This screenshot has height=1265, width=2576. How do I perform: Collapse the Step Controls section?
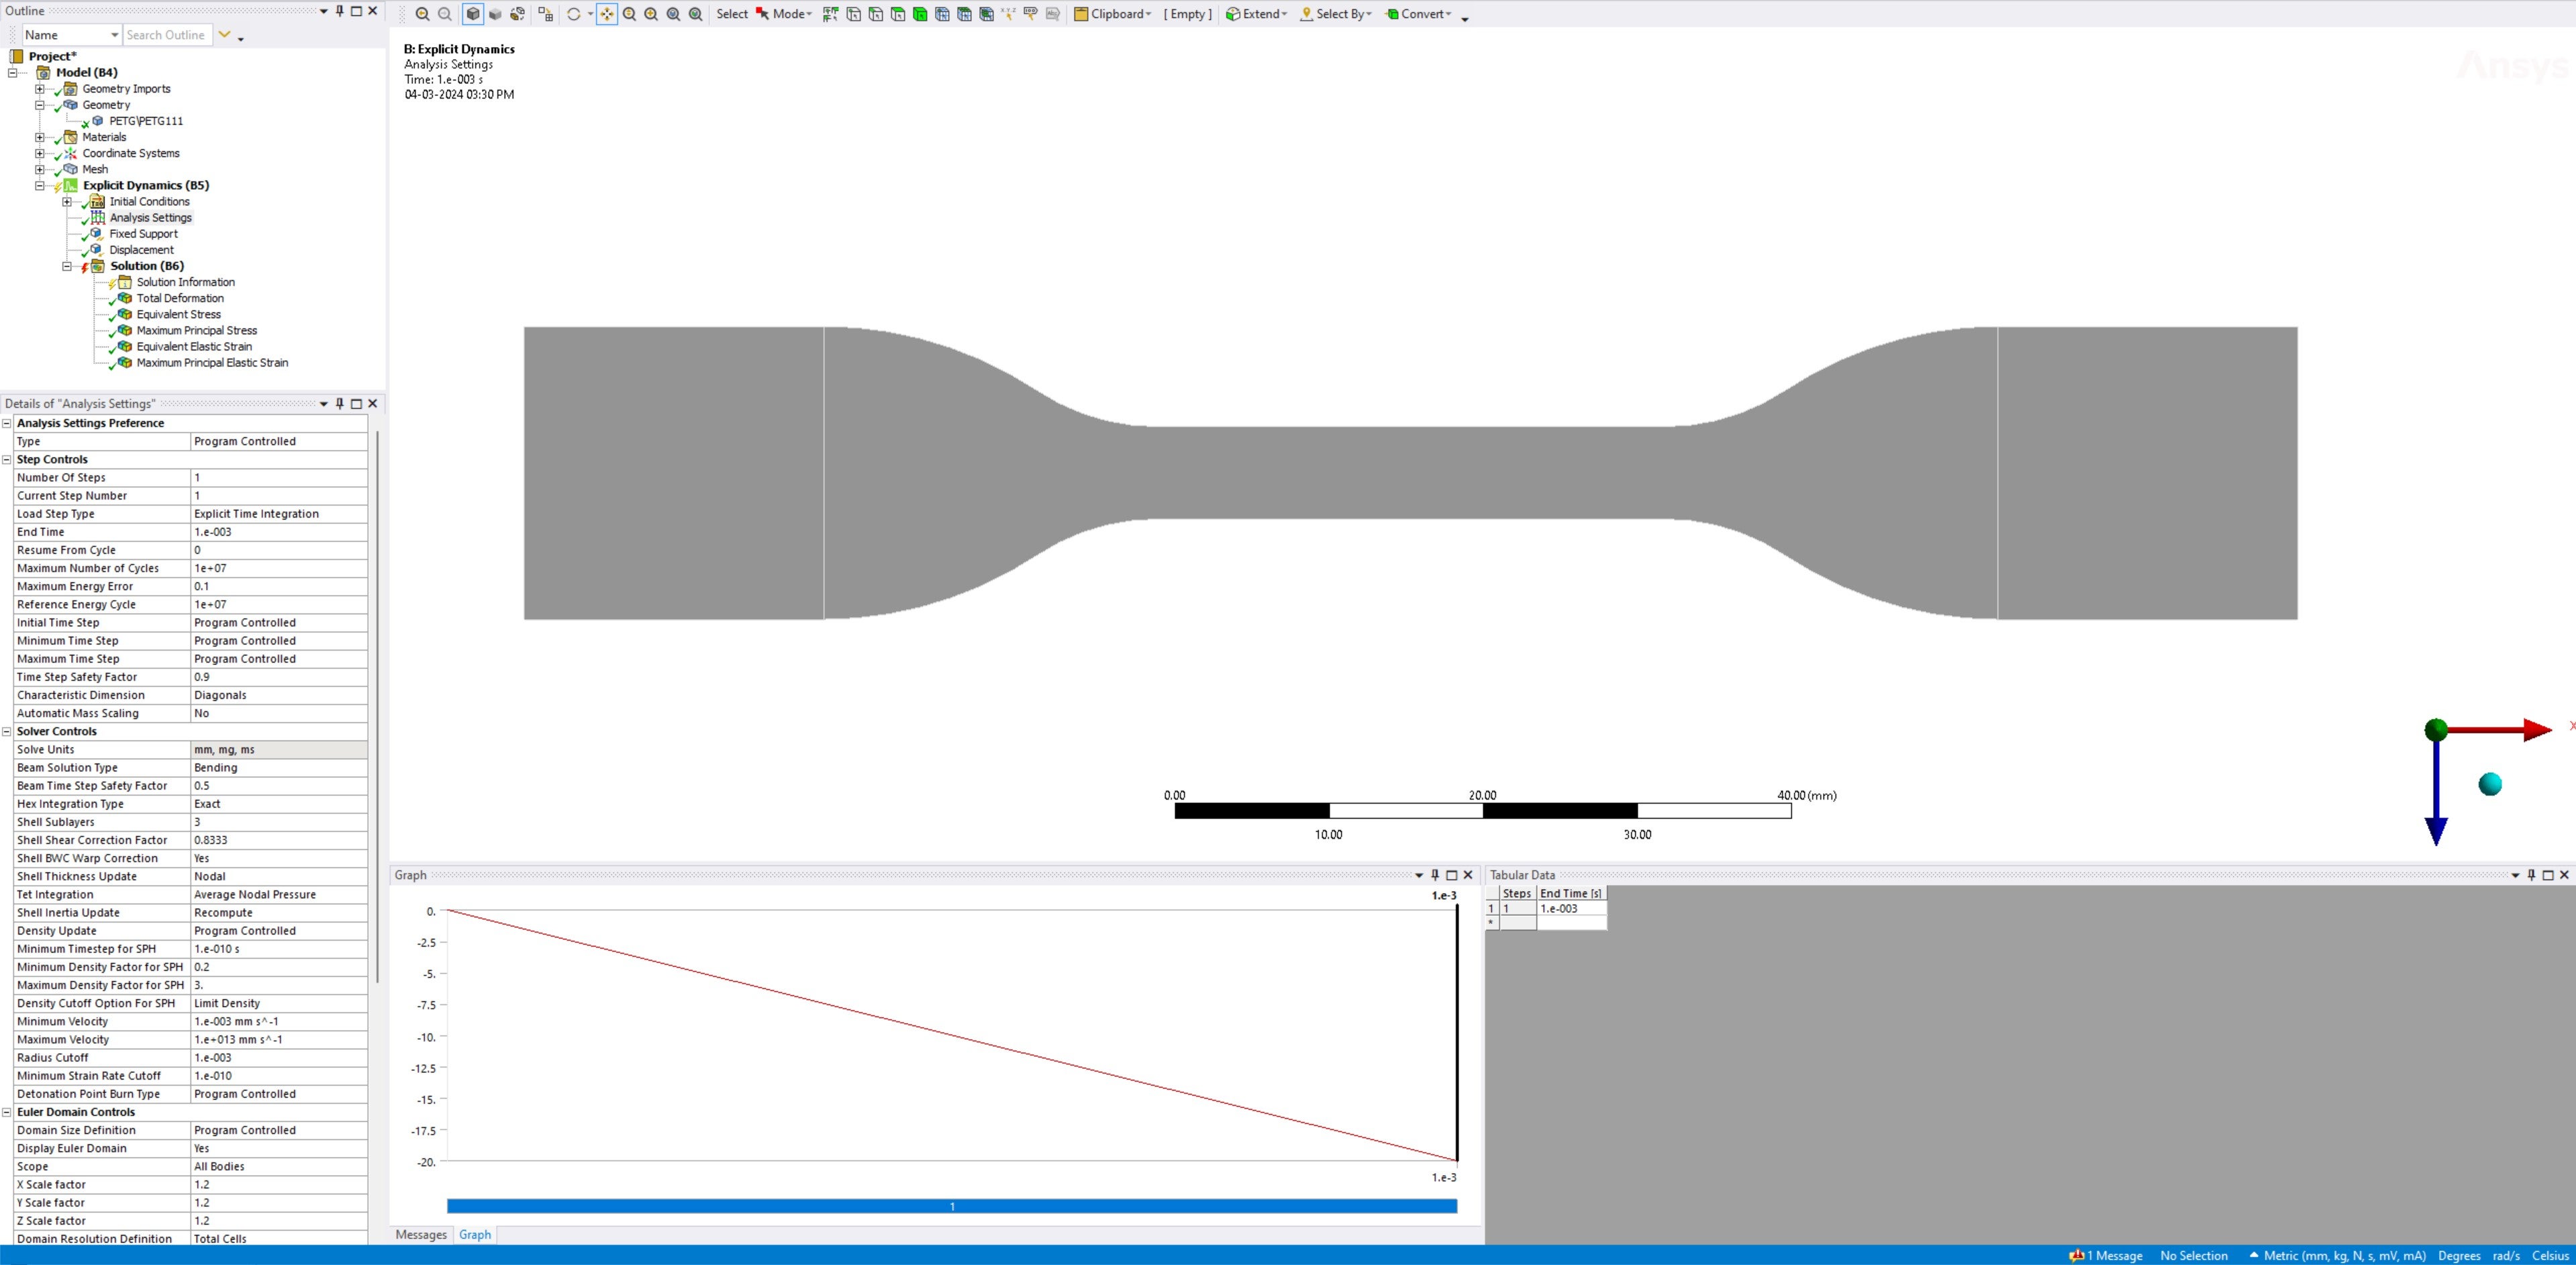coord(7,460)
